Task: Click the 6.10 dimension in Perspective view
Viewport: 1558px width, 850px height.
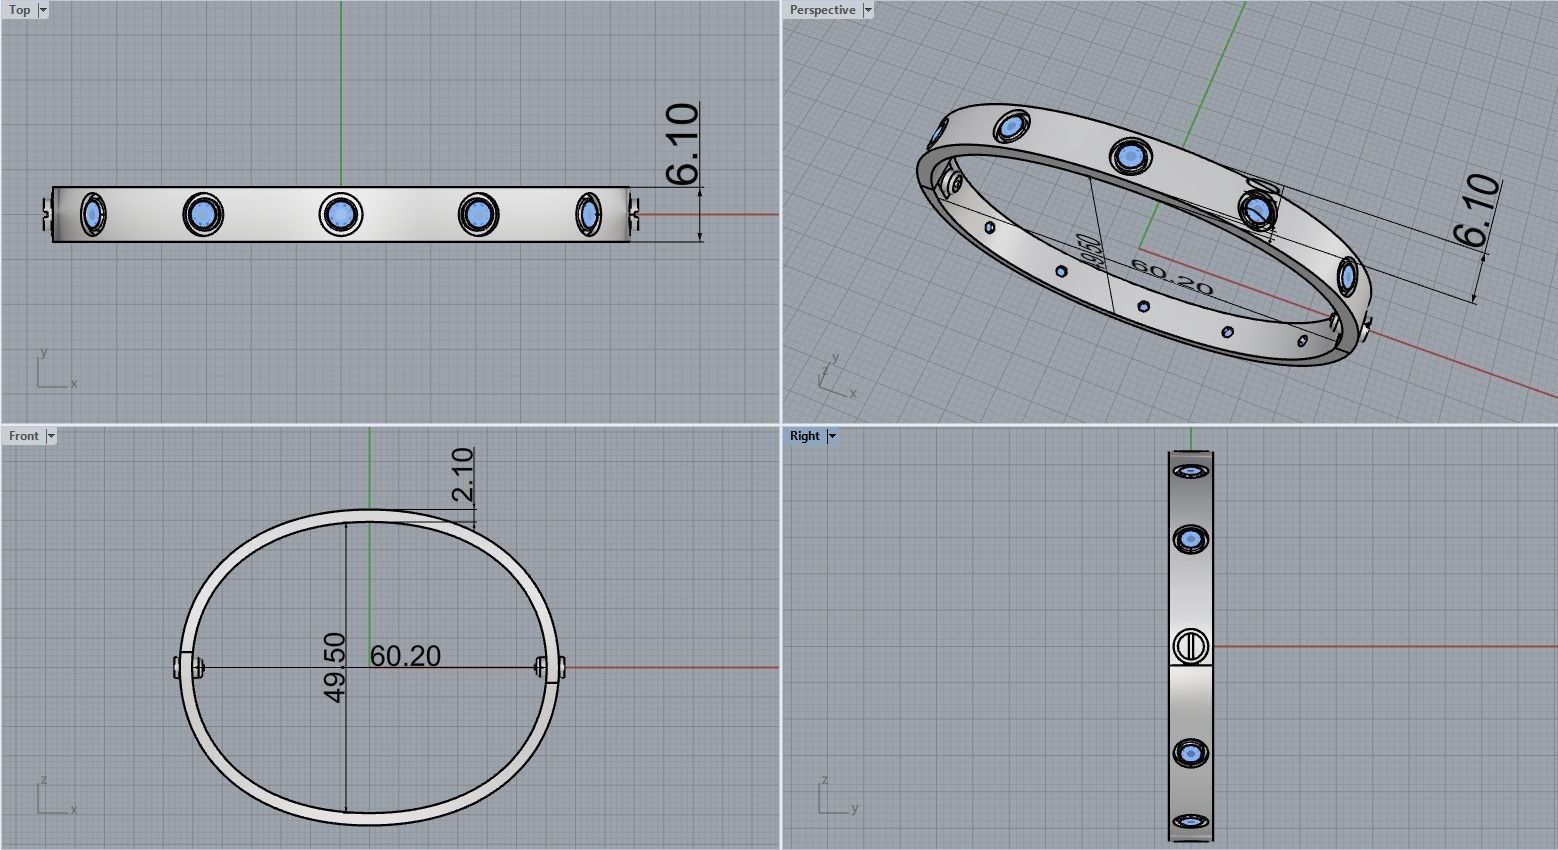Action: [x=1476, y=211]
